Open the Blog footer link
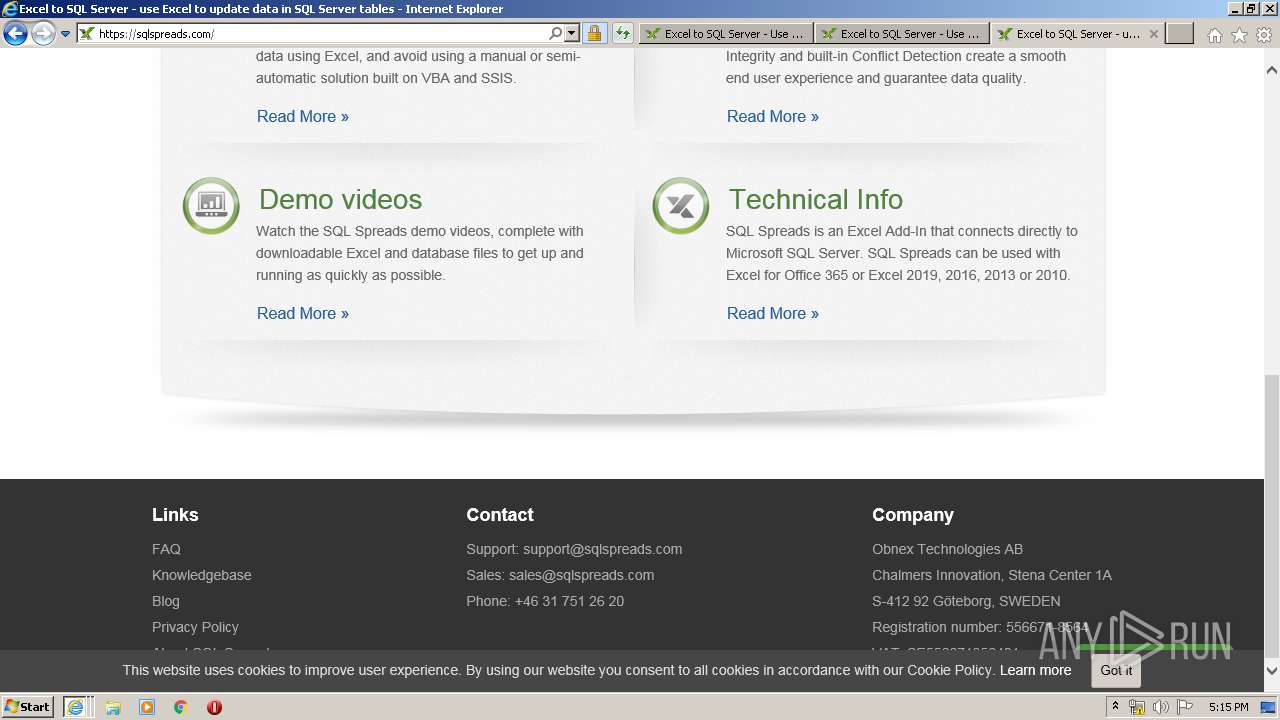 point(166,601)
